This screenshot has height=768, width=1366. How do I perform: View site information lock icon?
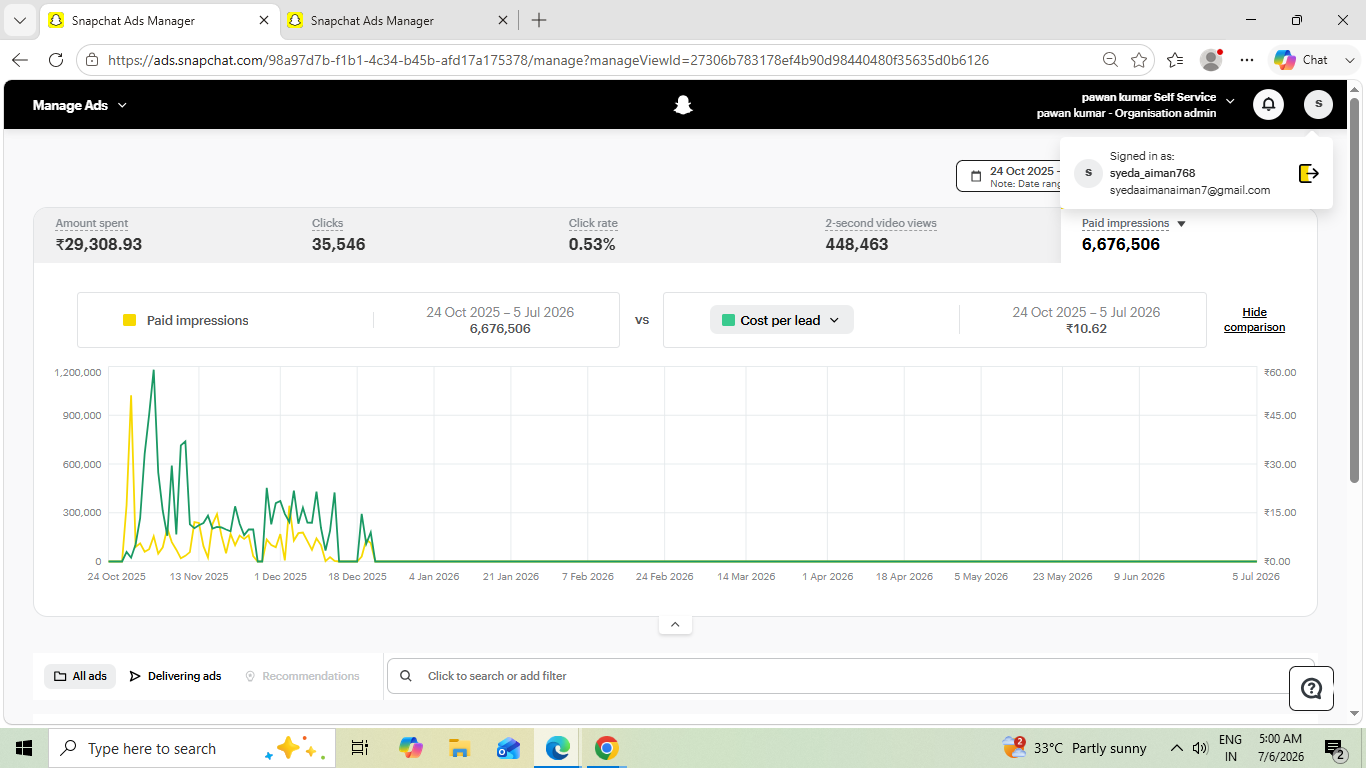[91, 60]
